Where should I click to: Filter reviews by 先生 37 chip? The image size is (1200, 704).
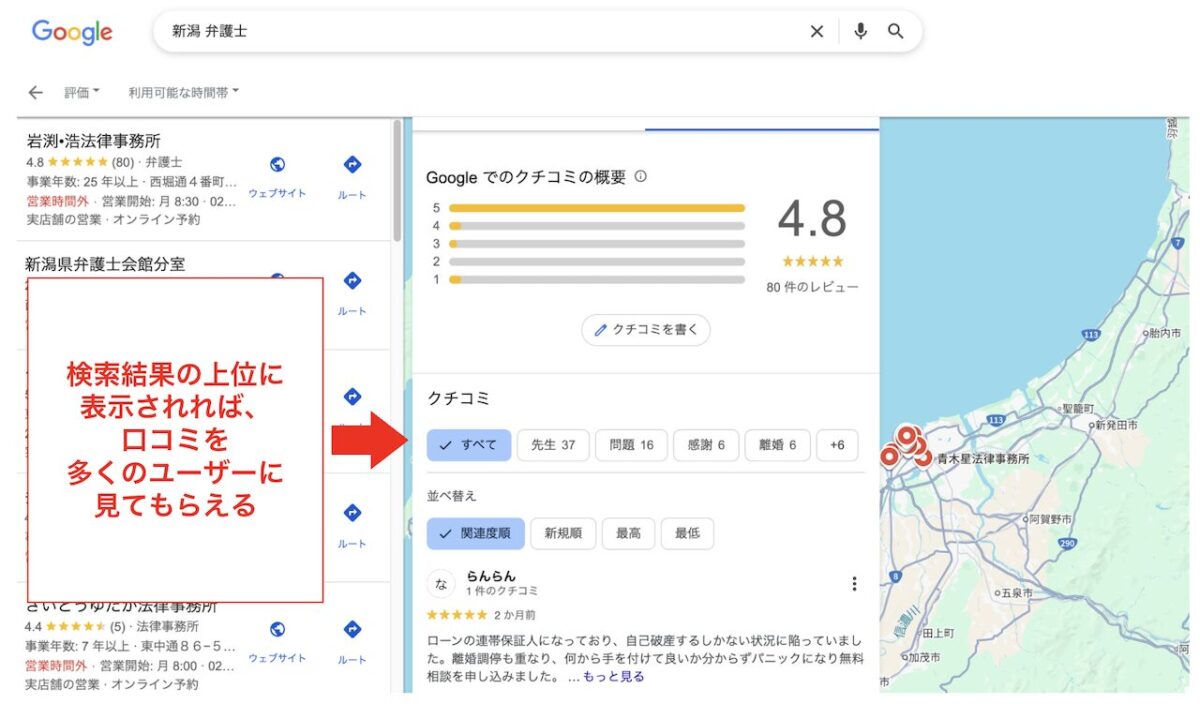(553, 445)
